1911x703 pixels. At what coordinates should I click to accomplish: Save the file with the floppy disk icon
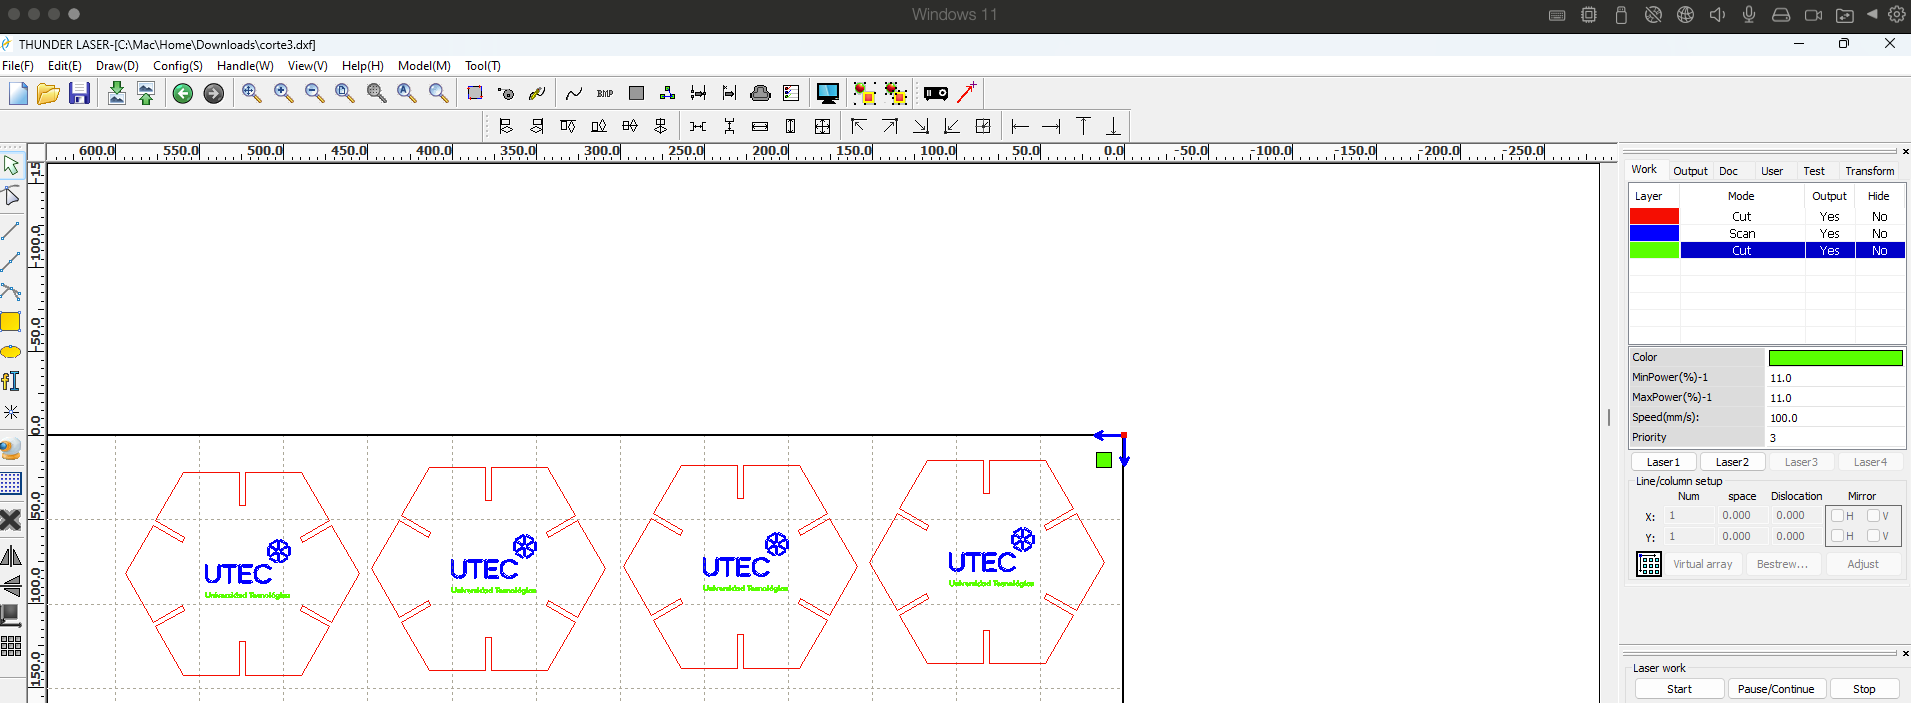click(79, 93)
